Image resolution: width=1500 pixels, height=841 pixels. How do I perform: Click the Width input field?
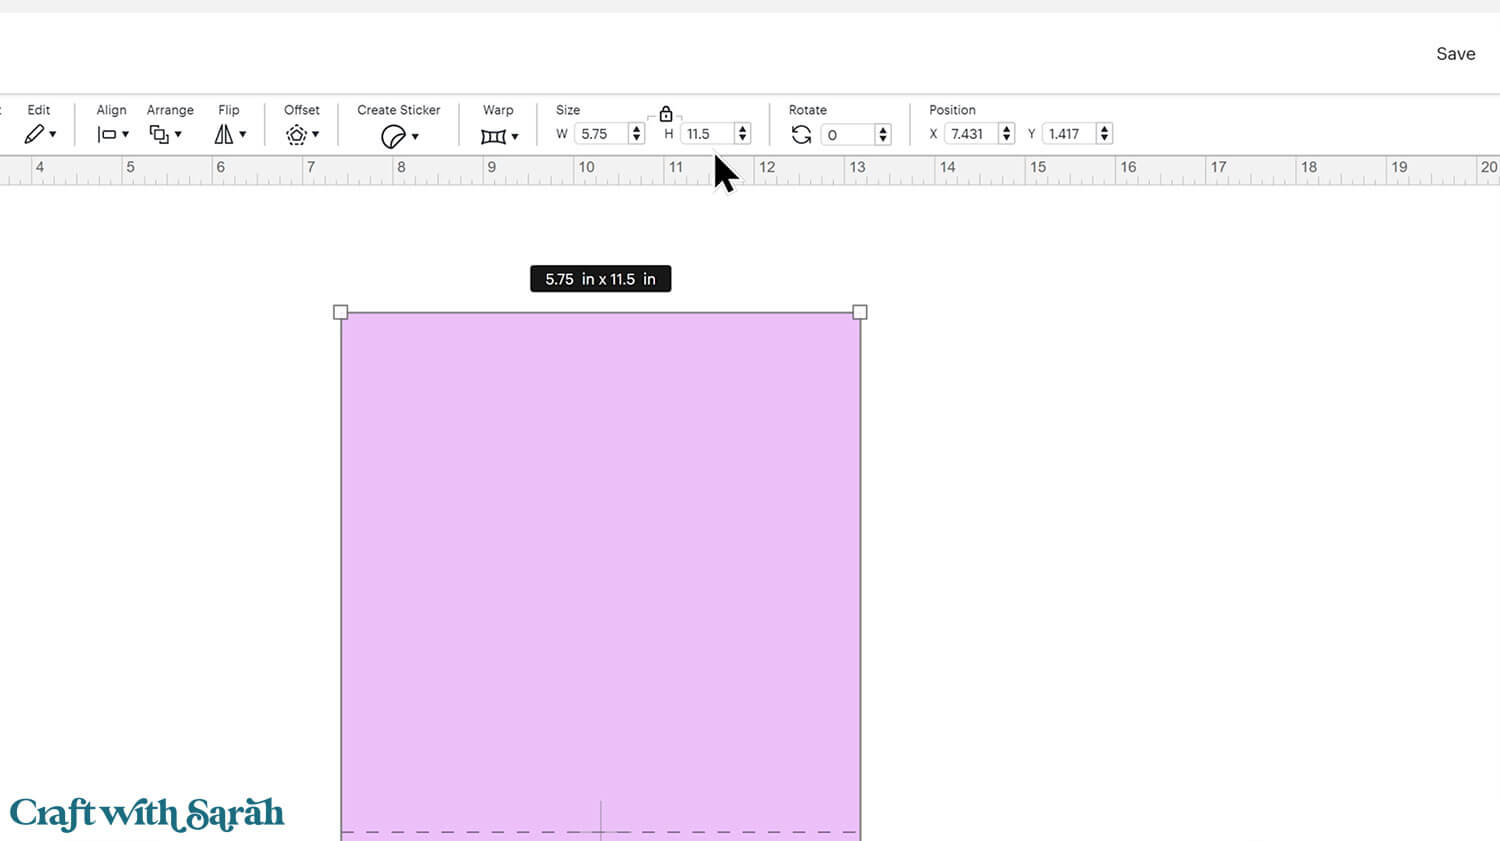click(x=601, y=134)
